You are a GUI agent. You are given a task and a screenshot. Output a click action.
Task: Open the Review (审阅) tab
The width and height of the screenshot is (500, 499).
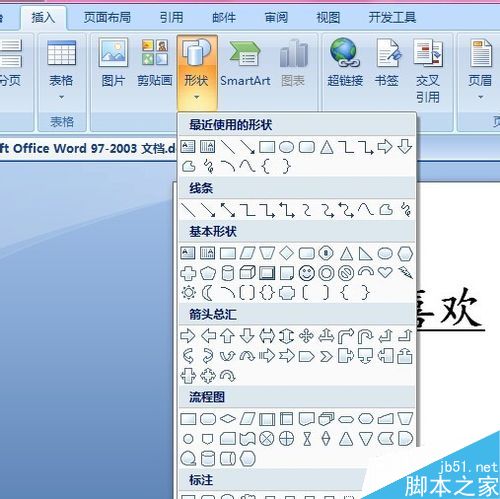coord(276,17)
